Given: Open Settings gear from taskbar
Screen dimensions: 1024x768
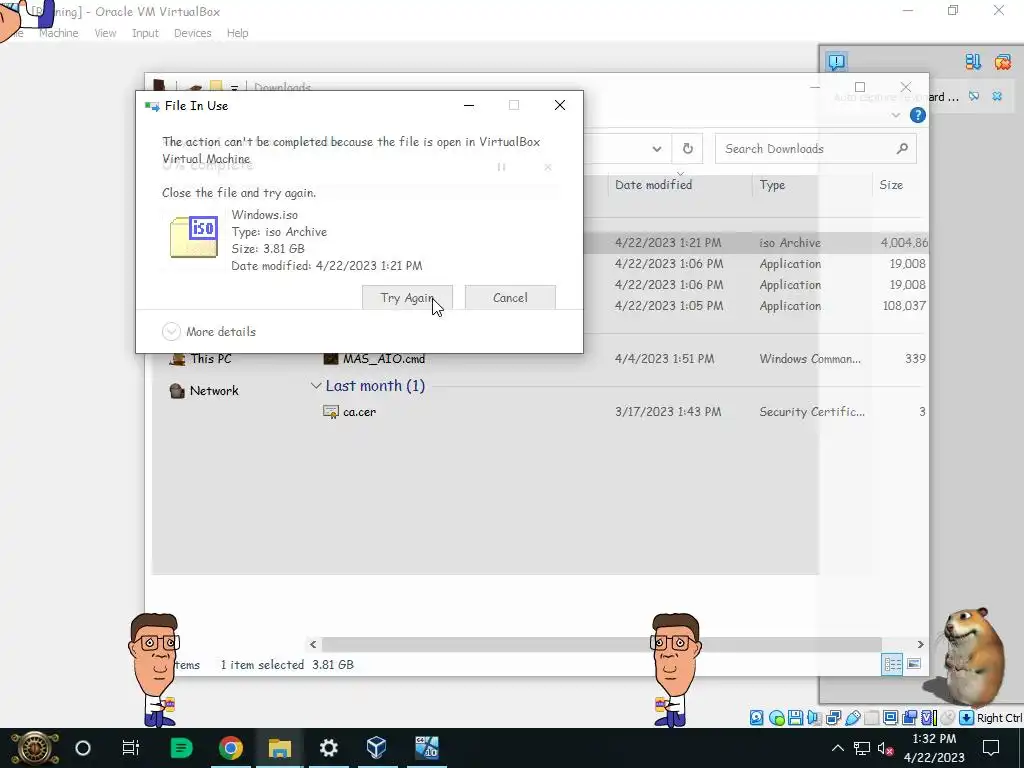Looking at the screenshot, I should pyautogui.click(x=328, y=748).
